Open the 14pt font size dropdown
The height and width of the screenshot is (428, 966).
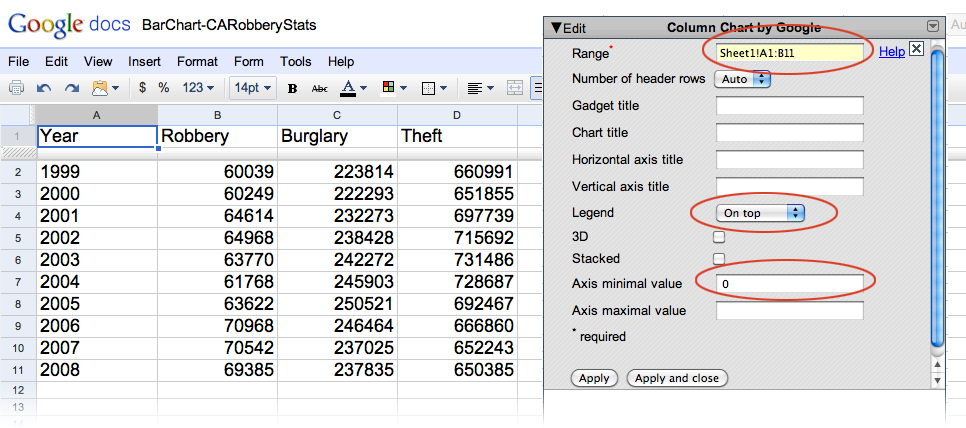[x=253, y=88]
